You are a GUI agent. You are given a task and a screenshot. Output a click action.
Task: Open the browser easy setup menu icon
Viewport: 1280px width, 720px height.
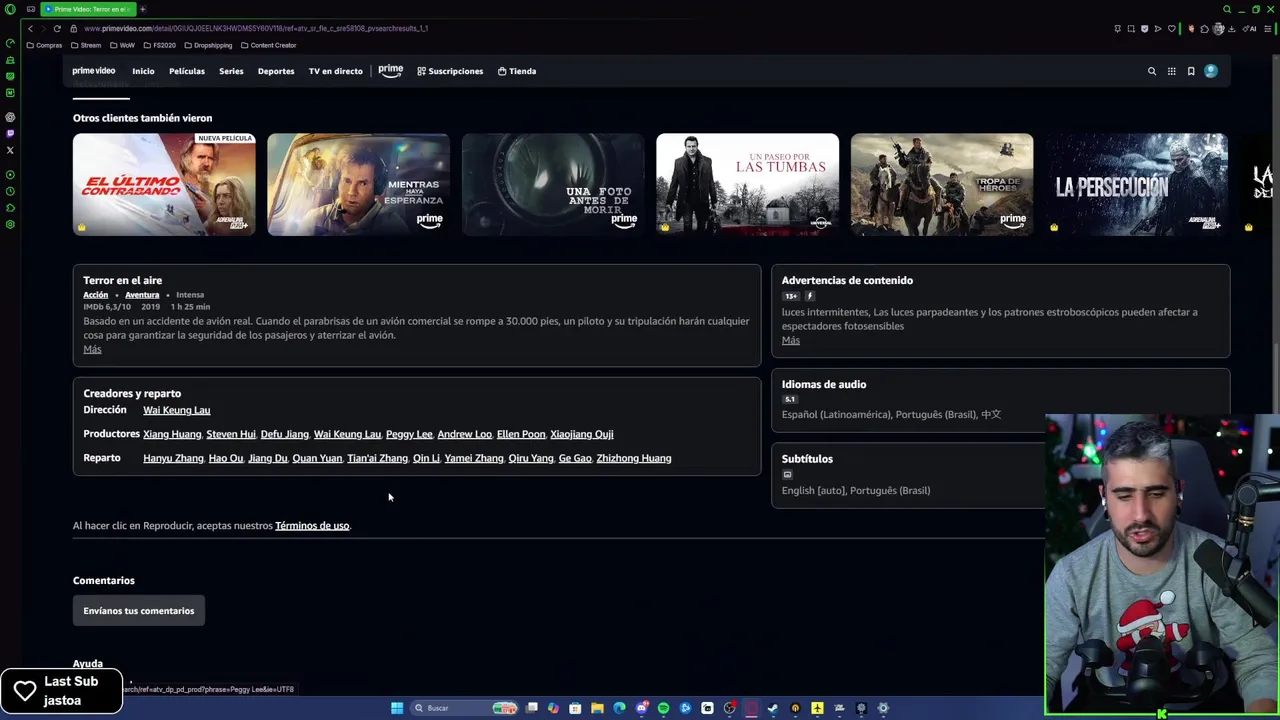[1268, 28]
